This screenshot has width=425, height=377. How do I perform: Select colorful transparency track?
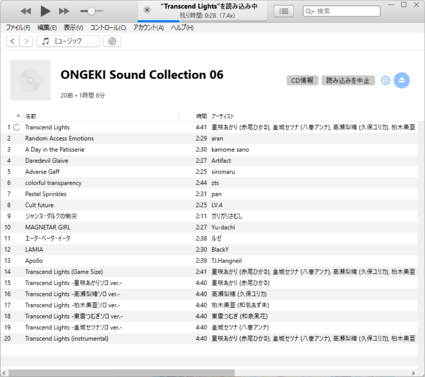coord(209,183)
